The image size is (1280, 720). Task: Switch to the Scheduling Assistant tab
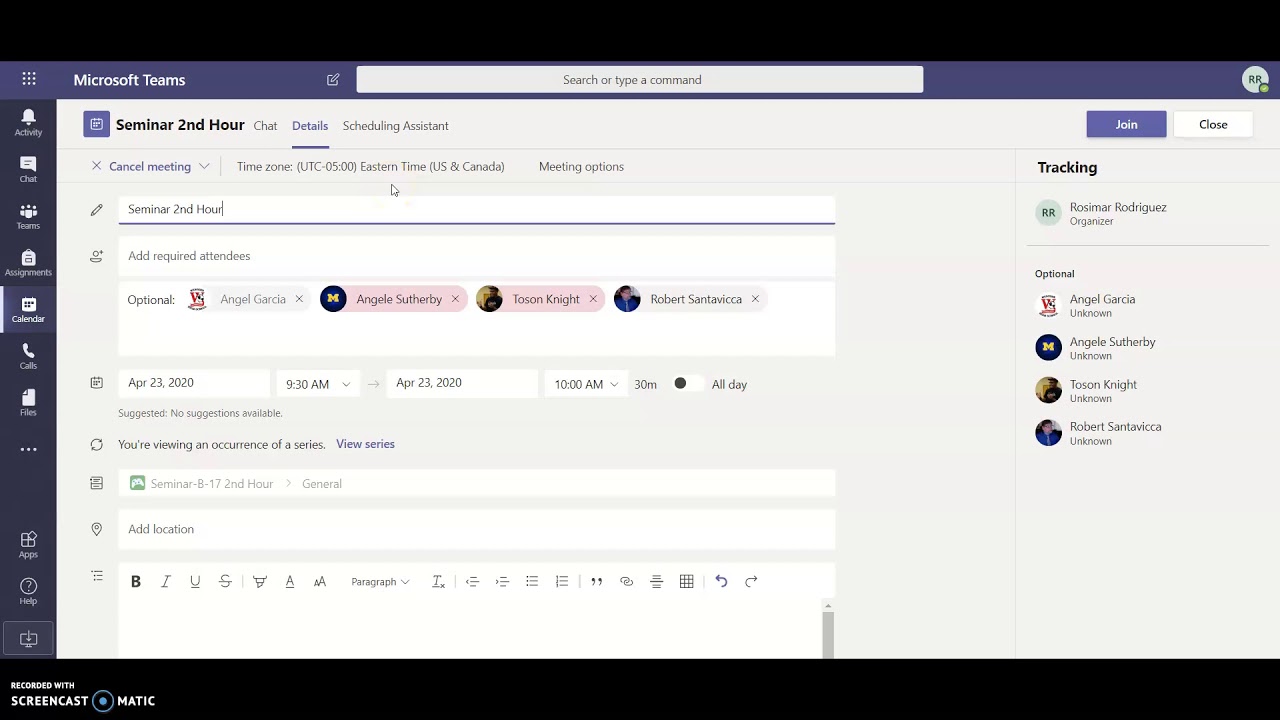[395, 126]
